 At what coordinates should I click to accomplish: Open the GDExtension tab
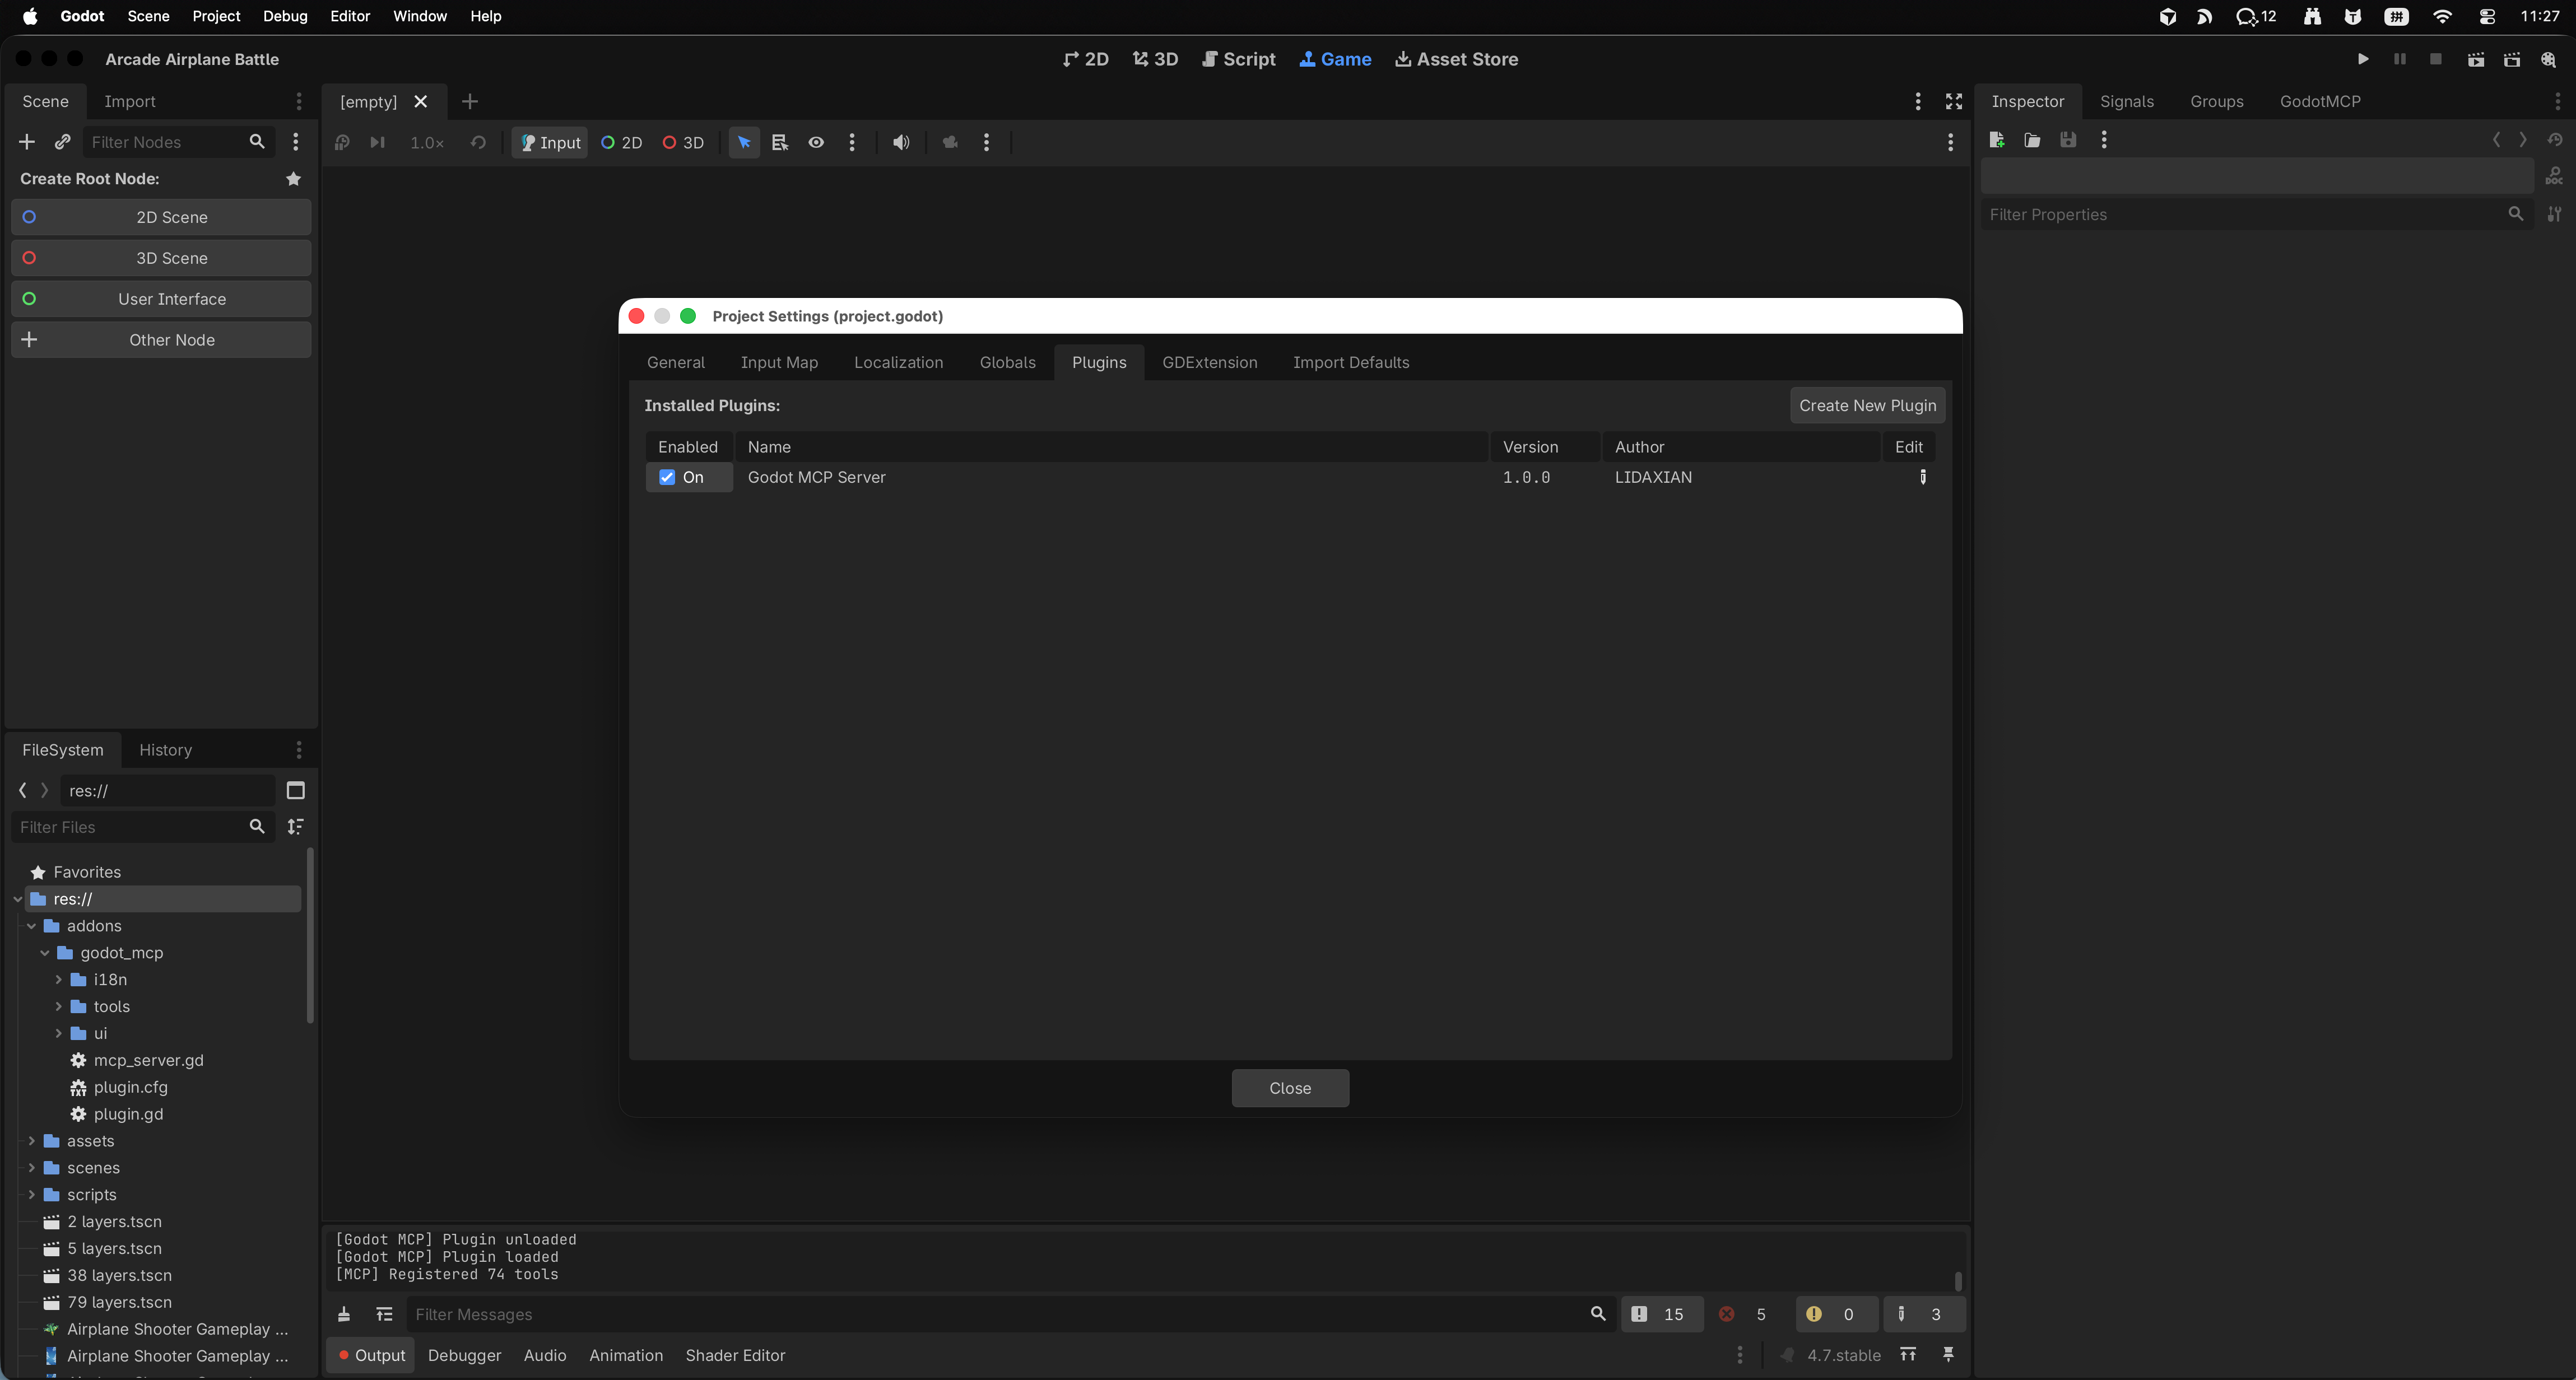(x=1209, y=362)
